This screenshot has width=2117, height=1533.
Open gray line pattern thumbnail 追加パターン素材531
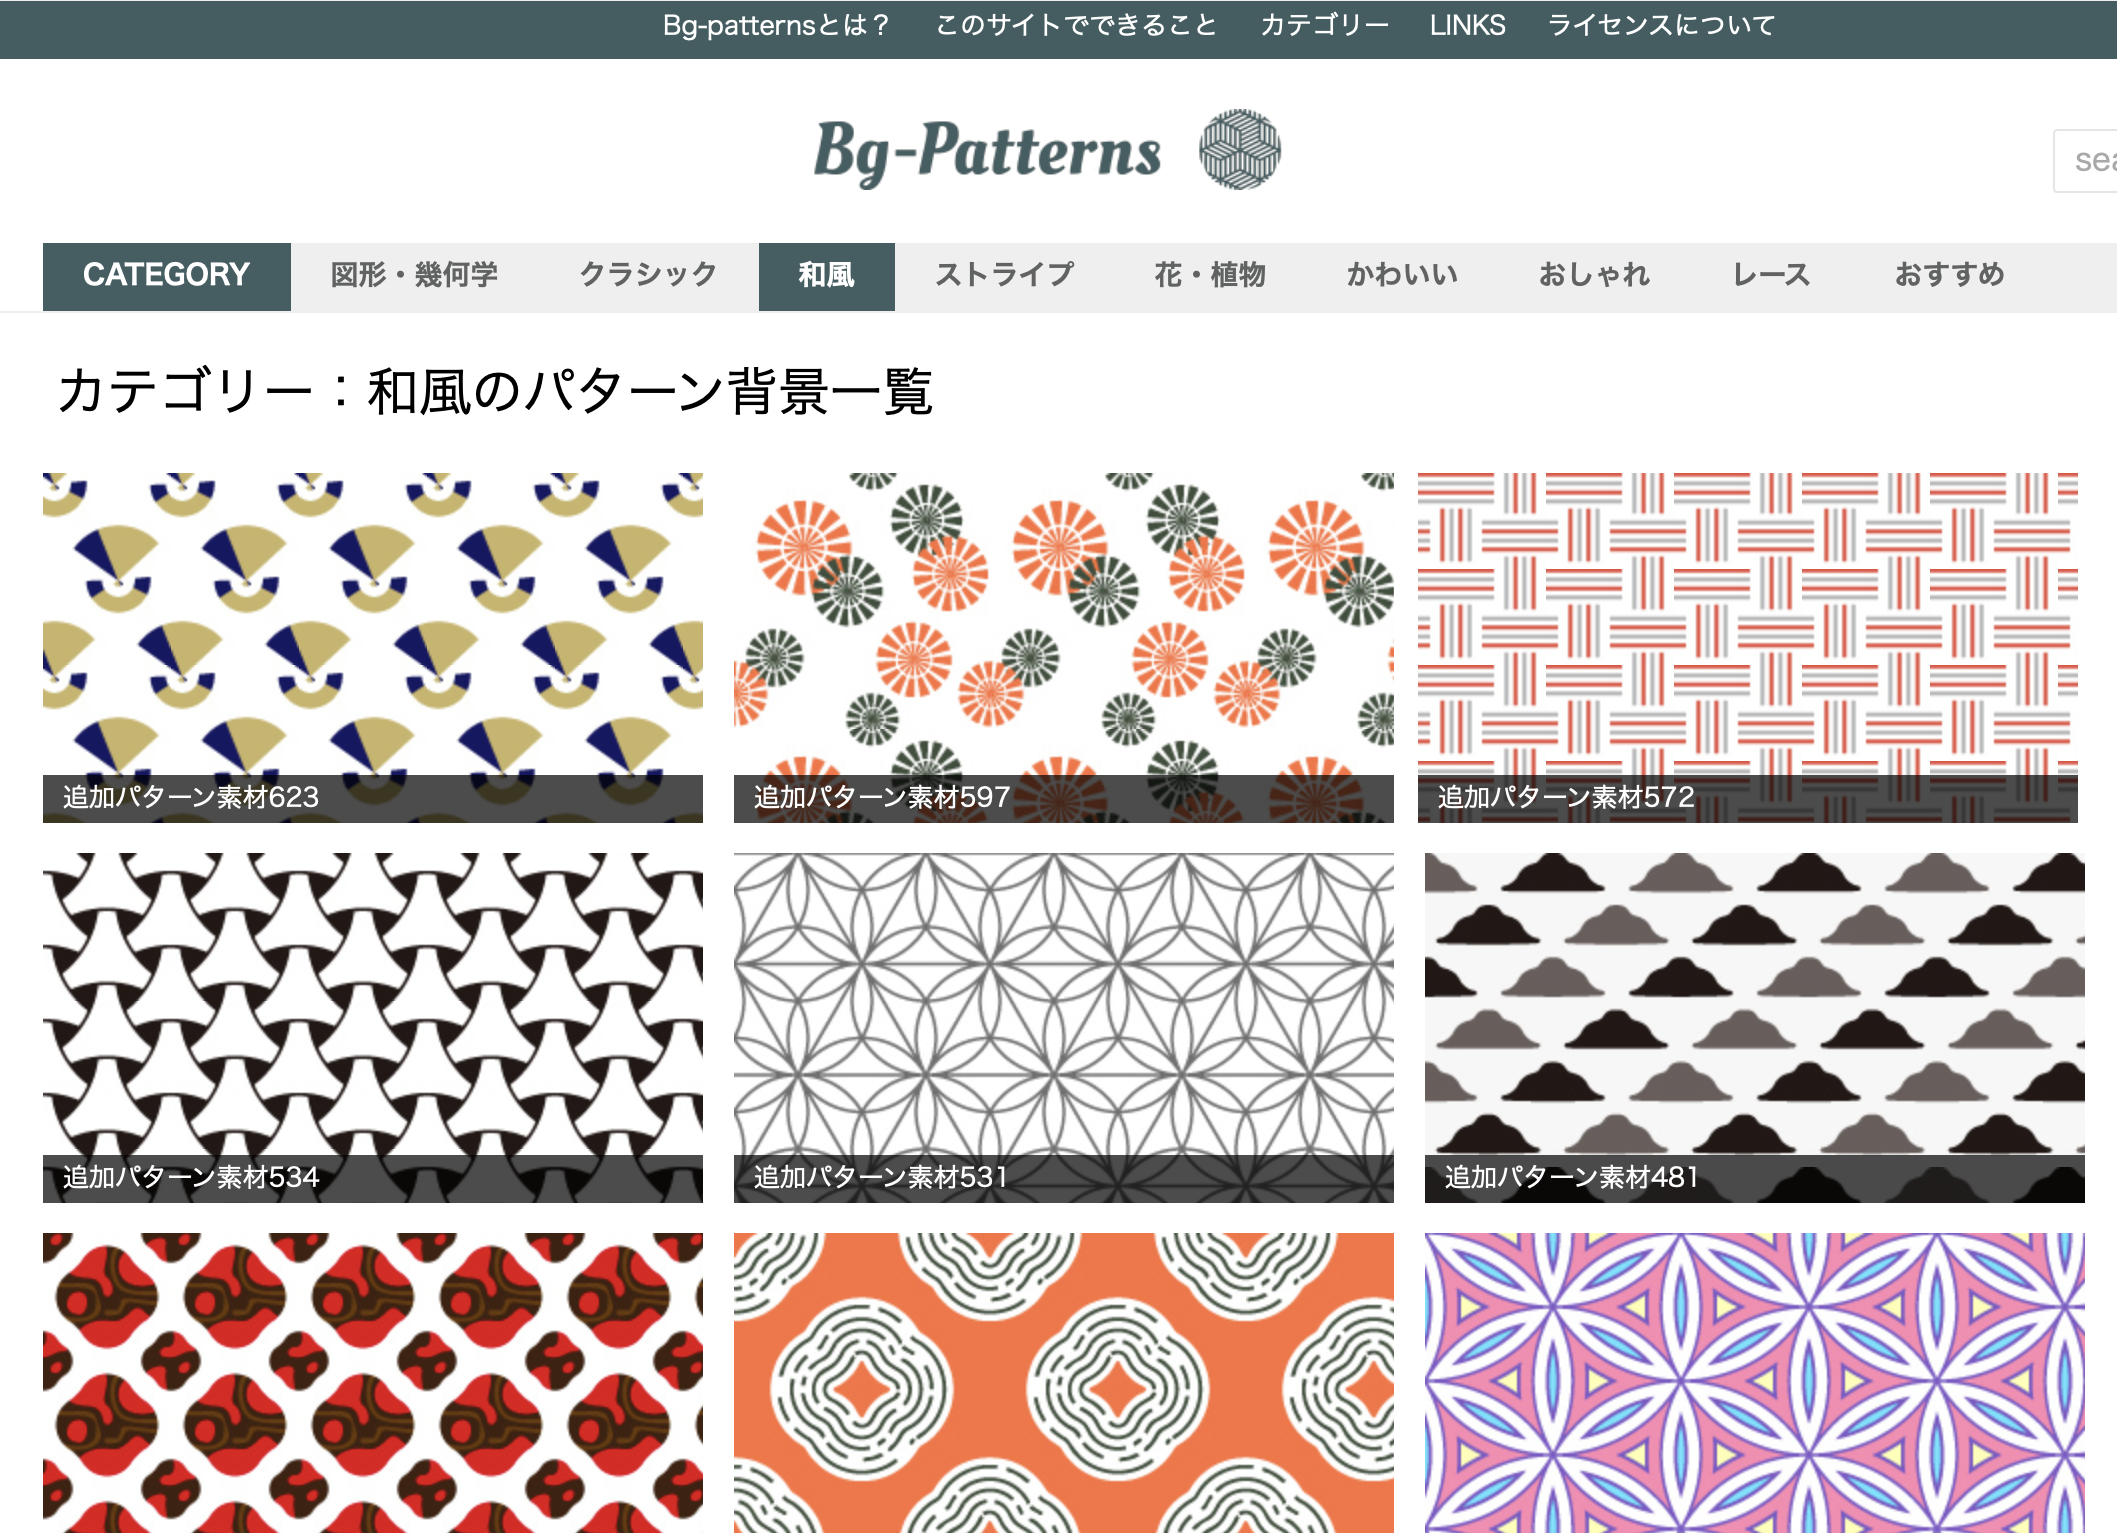point(1064,1028)
